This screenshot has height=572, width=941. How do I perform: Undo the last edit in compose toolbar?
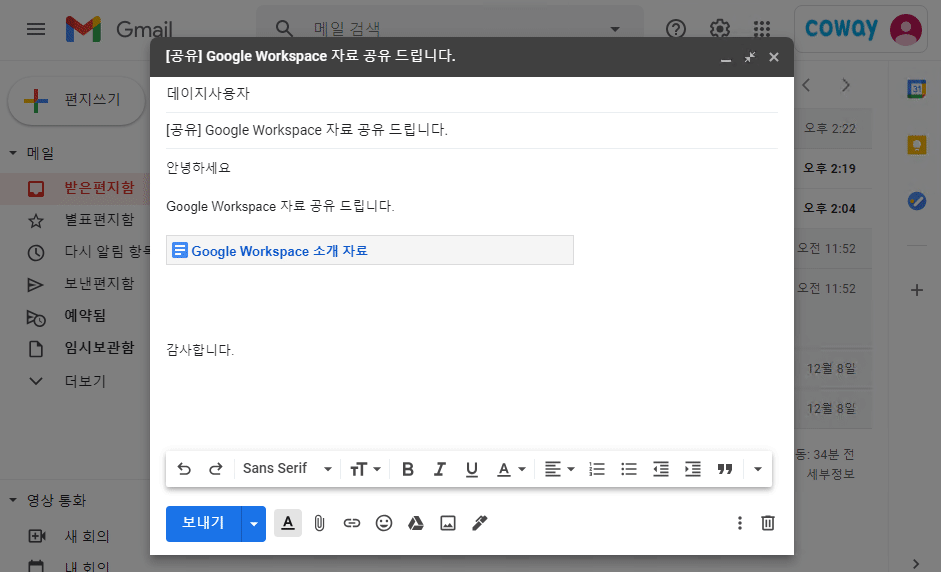184,469
